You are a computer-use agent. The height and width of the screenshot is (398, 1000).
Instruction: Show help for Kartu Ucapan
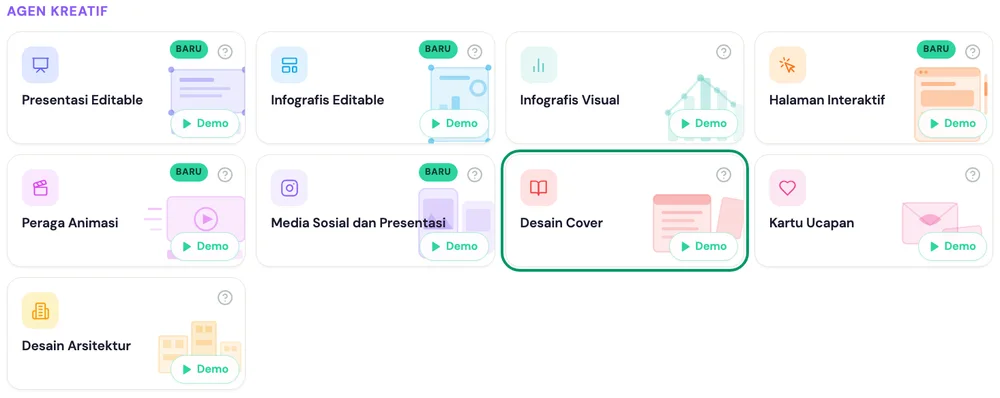(973, 175)
